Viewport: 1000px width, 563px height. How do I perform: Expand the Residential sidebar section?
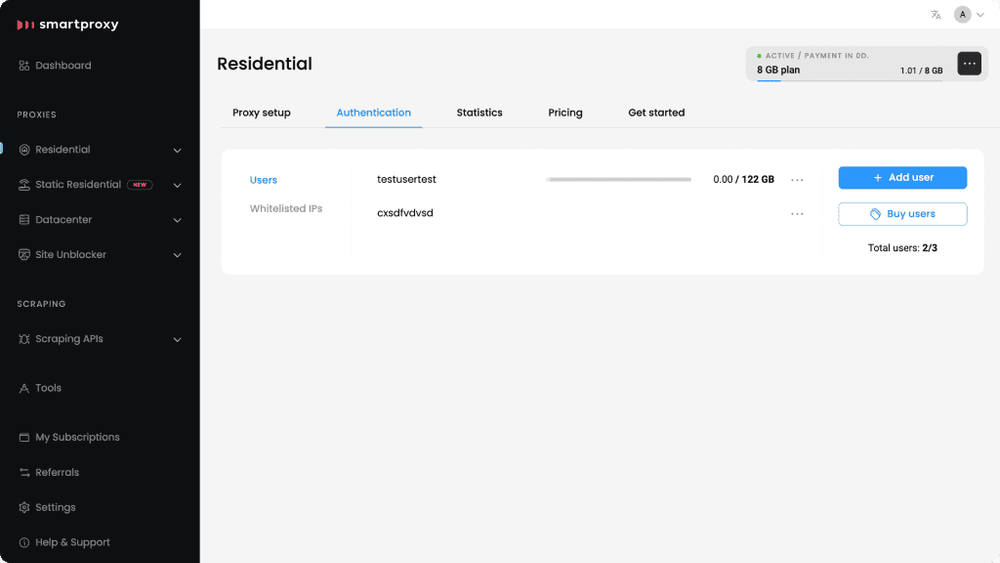click(x=177, y=150)
